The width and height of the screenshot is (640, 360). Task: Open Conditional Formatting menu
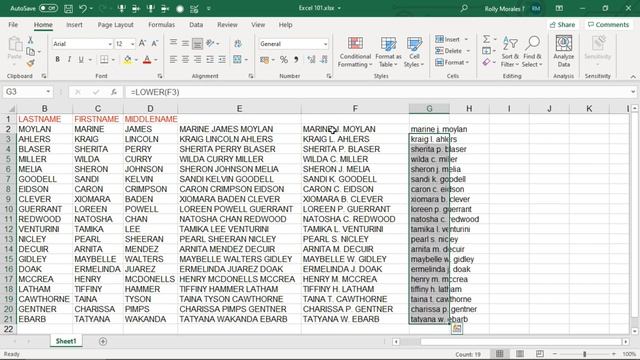(355, 52)
